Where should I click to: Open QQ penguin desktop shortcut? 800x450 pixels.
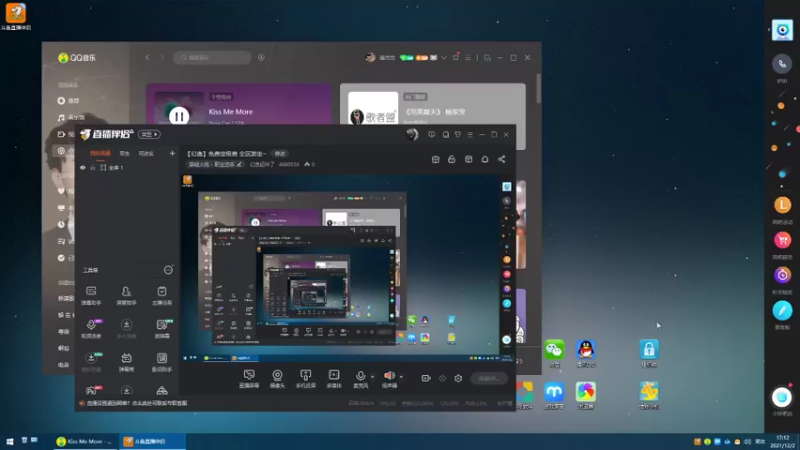586,353
